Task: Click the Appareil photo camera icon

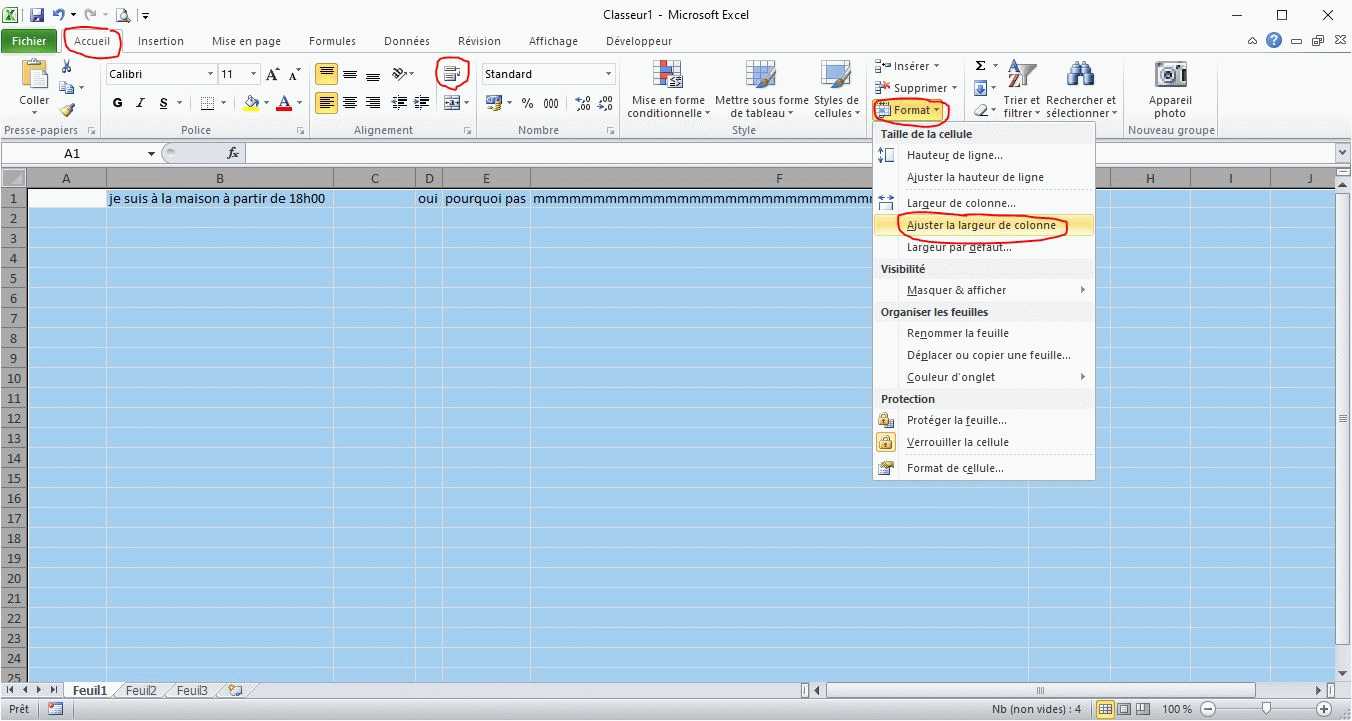Action: (1170, 76)
